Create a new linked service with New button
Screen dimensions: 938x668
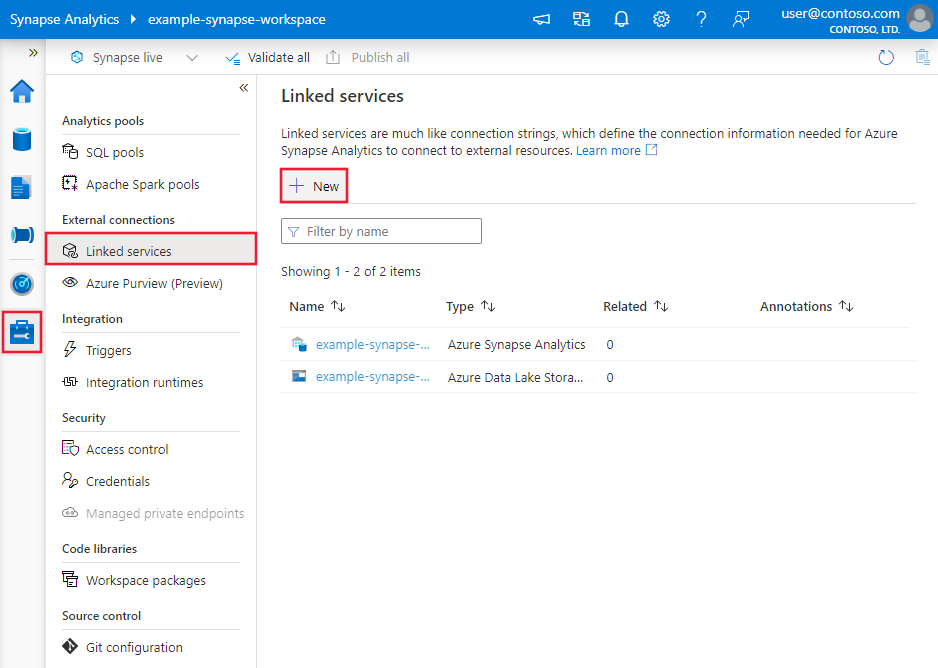(x=313, y=186)
